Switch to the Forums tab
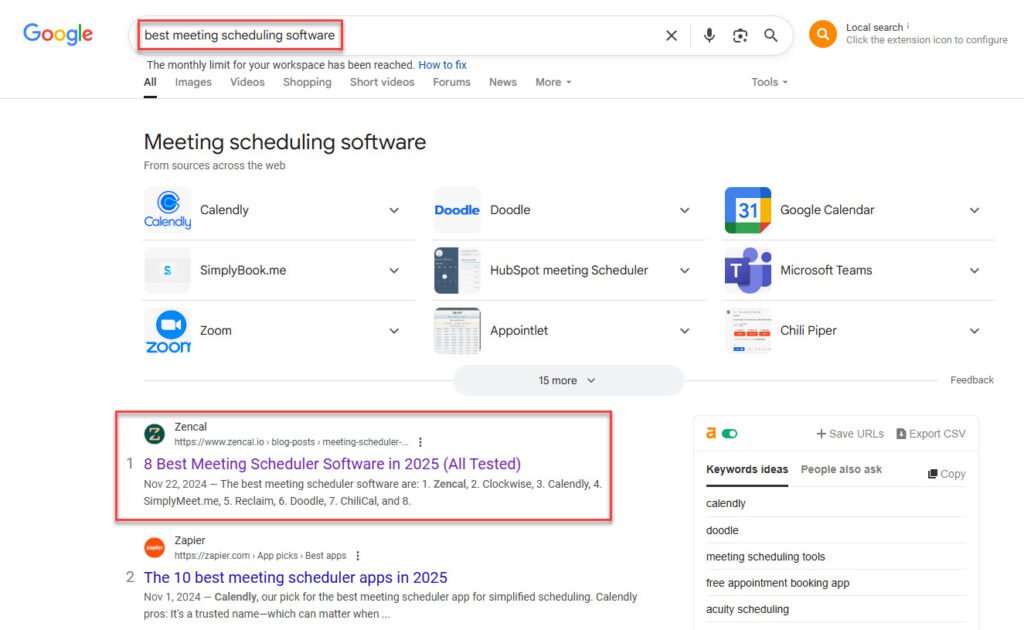Viewport: 1024px width, 630px height. coord(452,82)
